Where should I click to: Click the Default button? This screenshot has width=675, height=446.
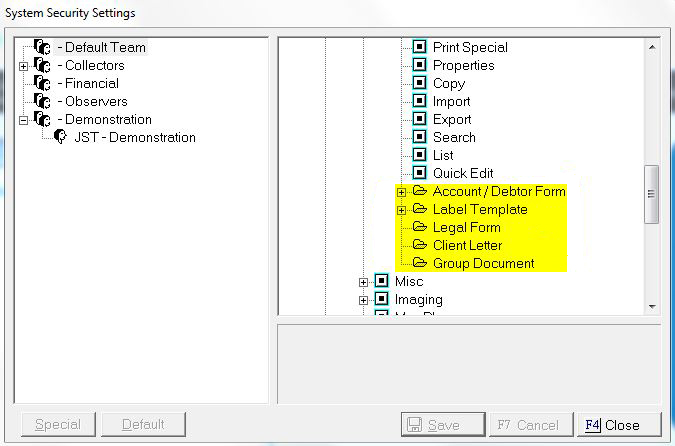[x=143, y=425]
